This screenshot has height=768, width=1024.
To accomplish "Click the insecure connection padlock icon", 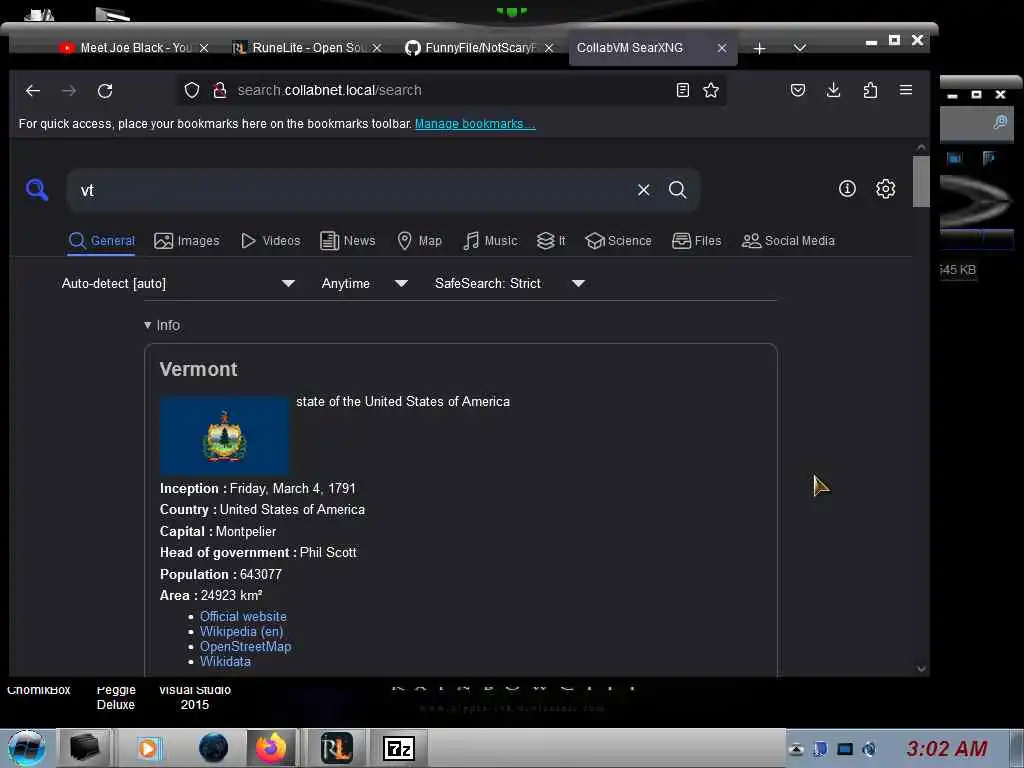I will point(220,90).
